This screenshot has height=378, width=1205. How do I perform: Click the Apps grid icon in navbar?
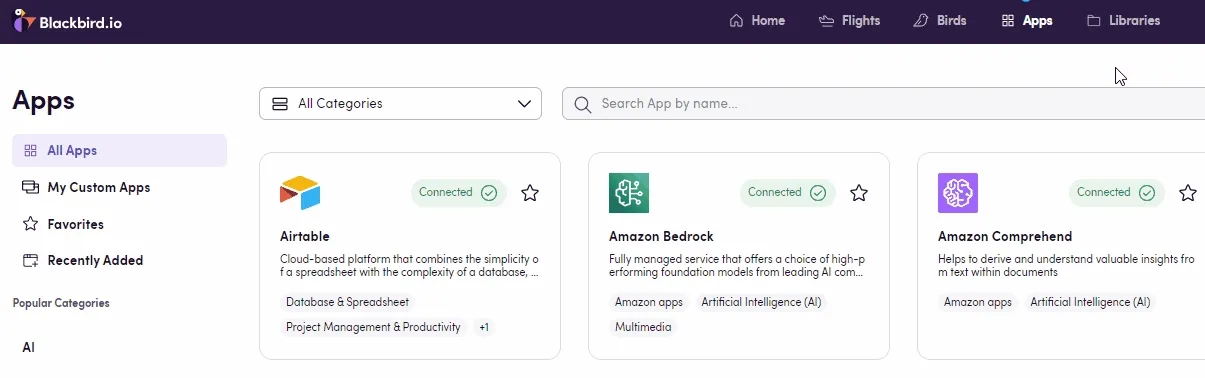[1008, 20]
